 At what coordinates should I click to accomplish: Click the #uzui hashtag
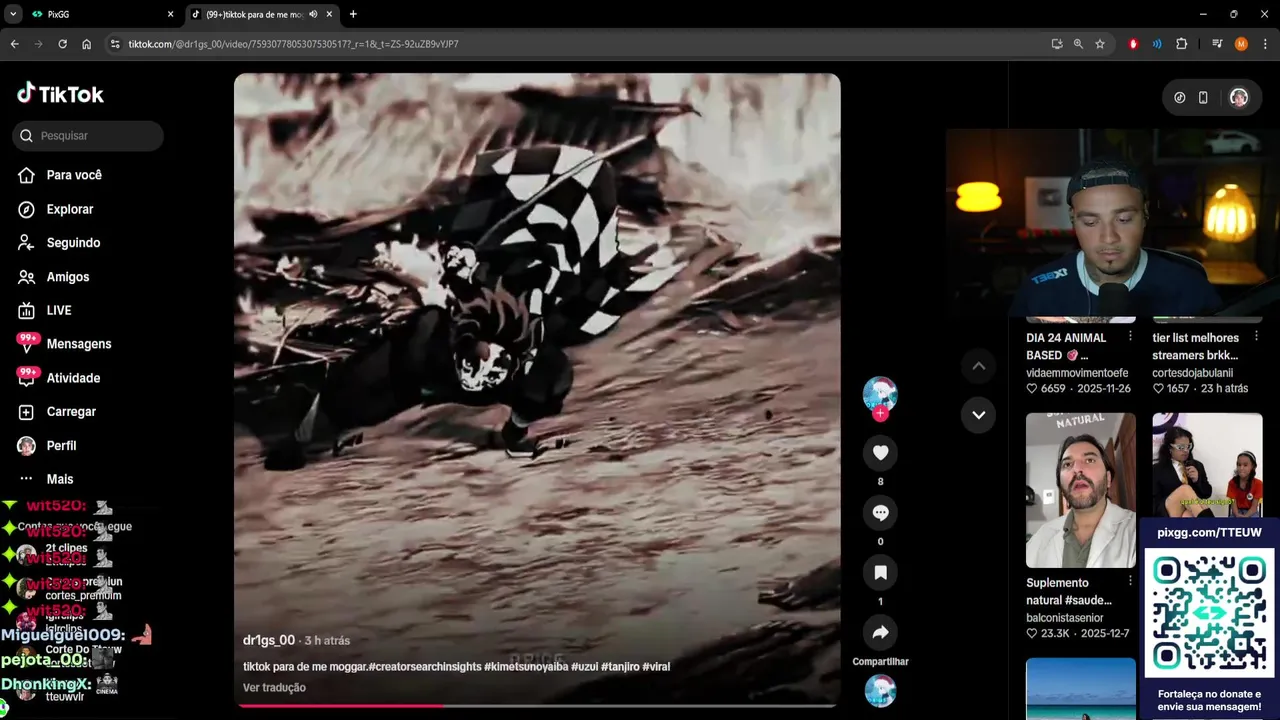click(x=584, y=667)
